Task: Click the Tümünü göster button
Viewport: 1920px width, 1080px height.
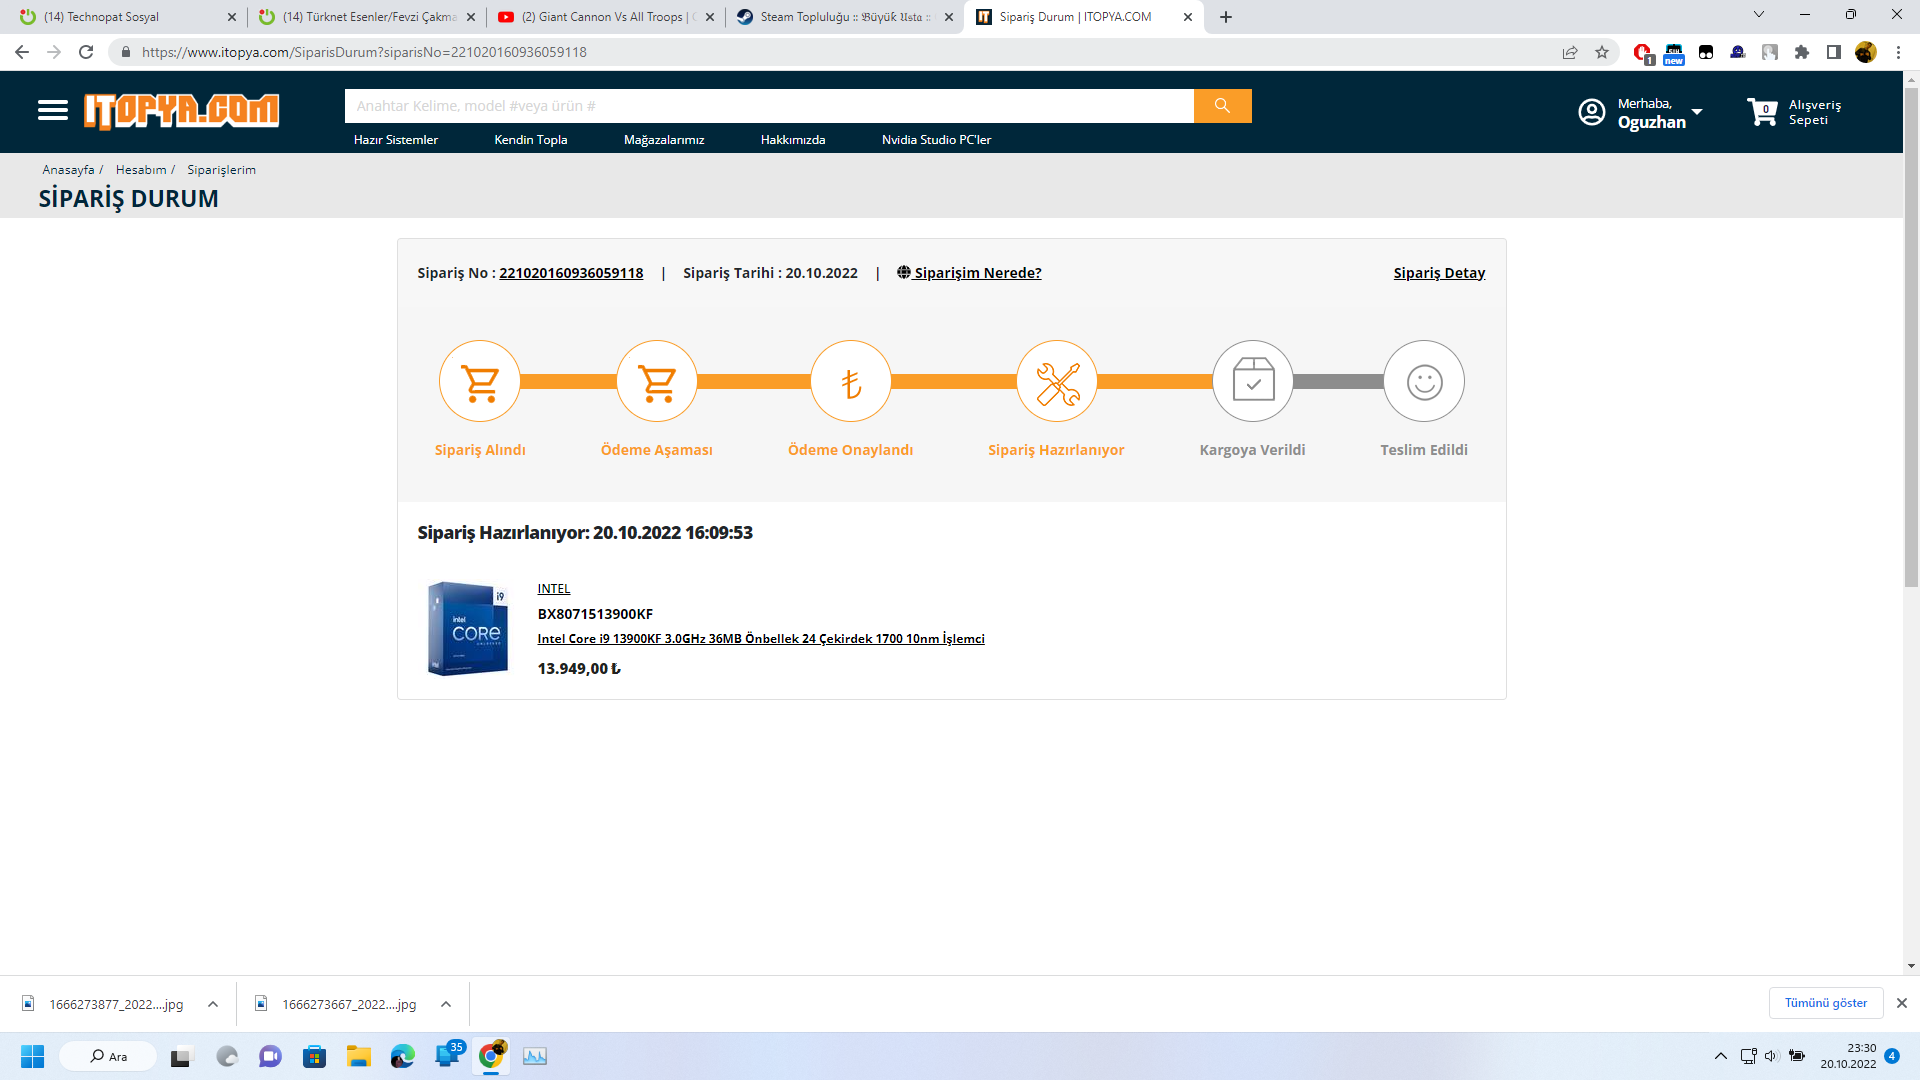Action: pos(1825,1003)
